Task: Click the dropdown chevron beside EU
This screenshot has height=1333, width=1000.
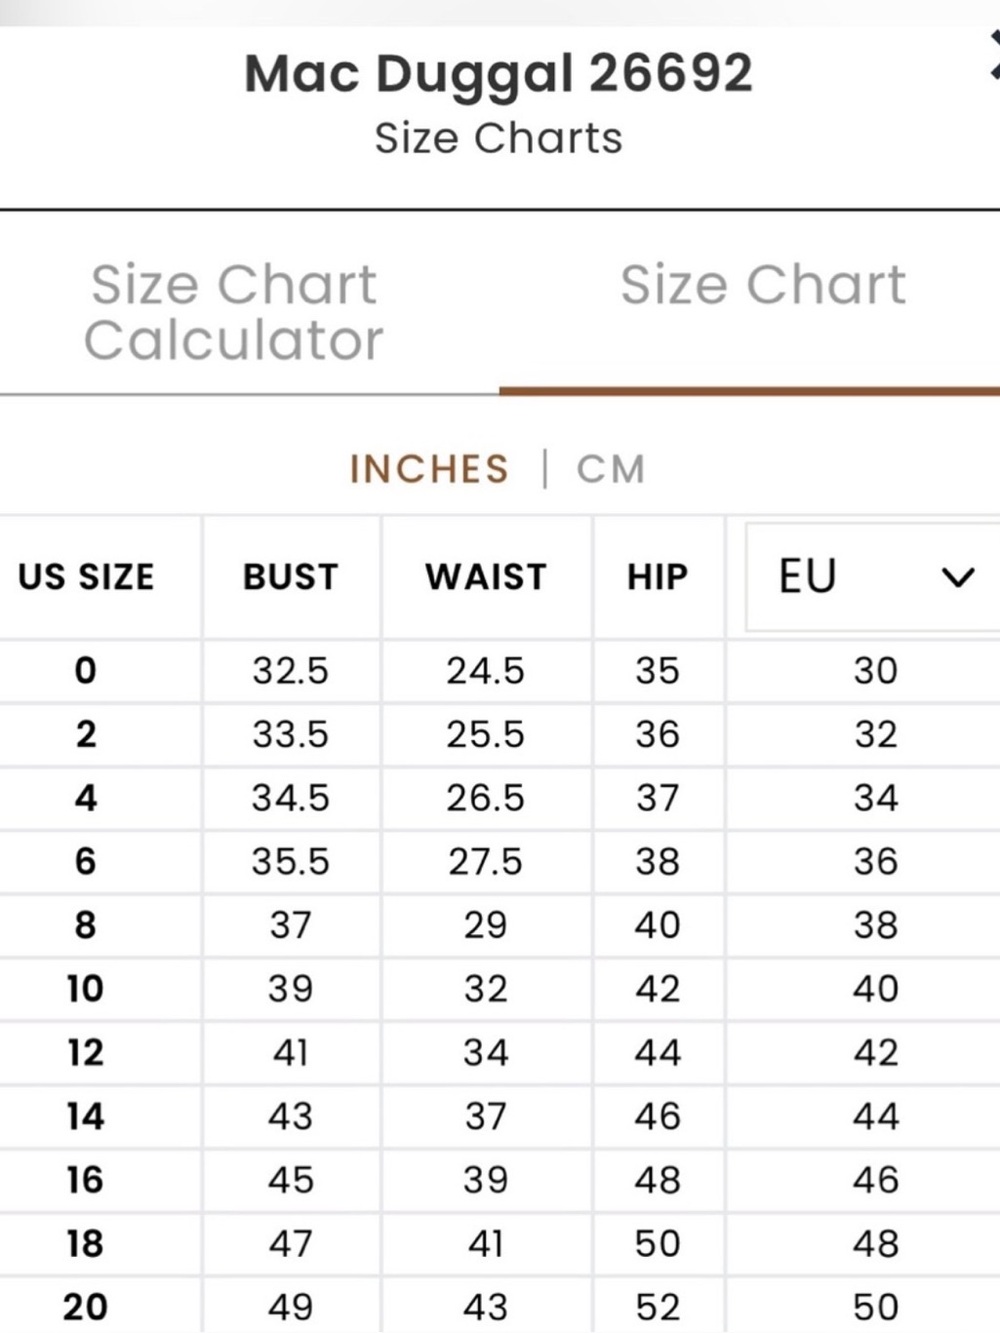Action: pyautogui.click(x=957, y=578)
